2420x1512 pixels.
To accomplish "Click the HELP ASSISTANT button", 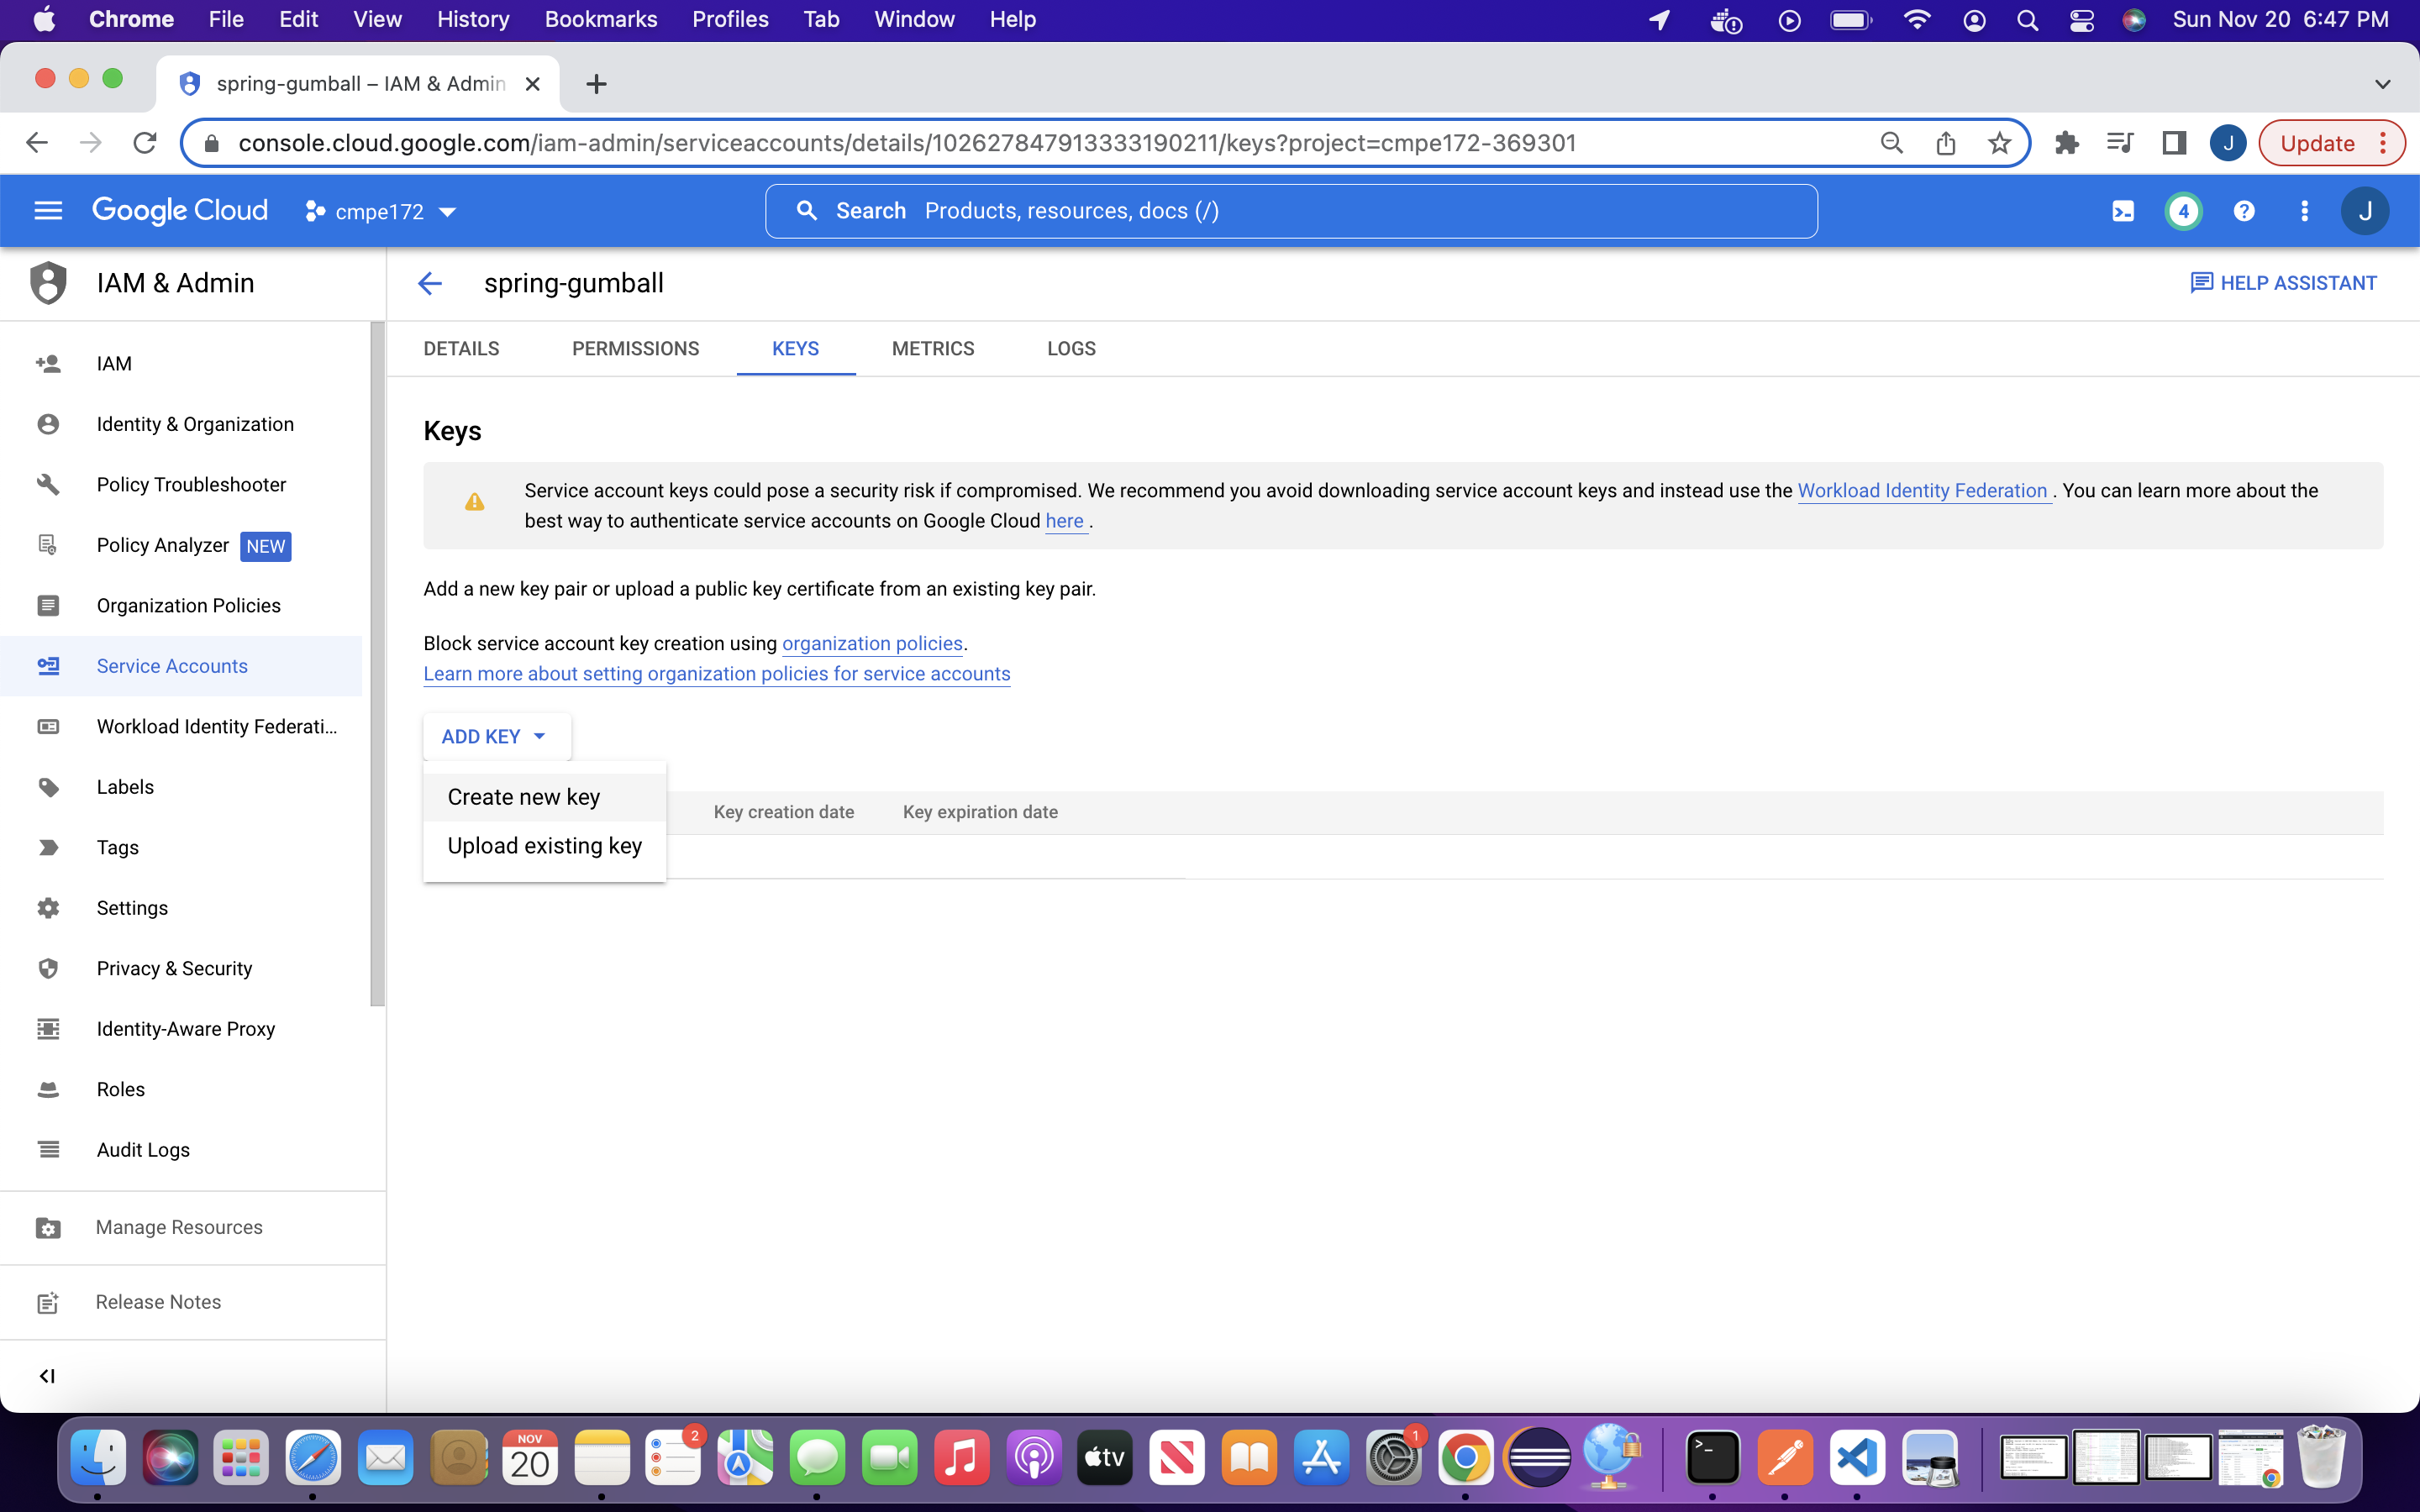I will point(2284,284).
